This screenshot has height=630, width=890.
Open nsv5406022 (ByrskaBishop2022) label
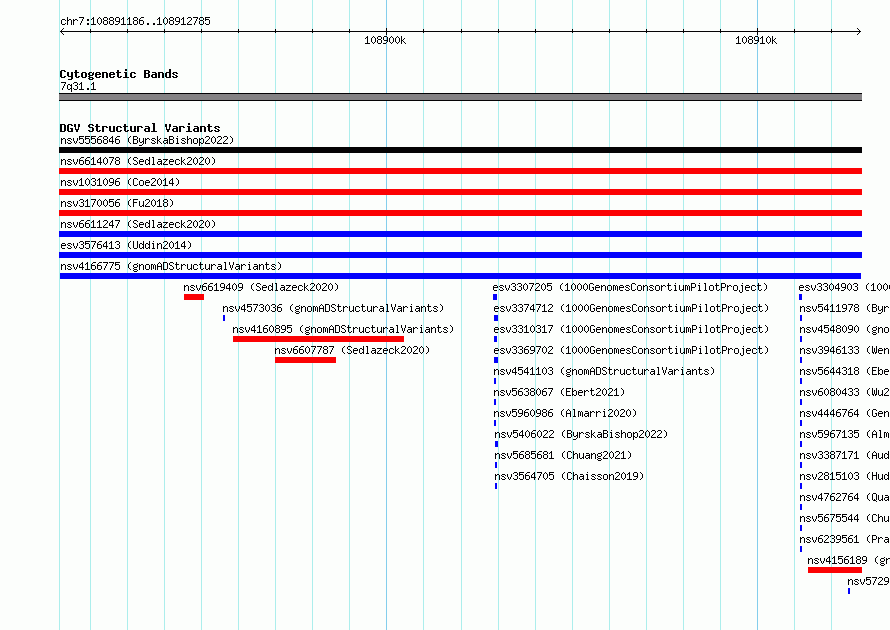tap(581, 434)
